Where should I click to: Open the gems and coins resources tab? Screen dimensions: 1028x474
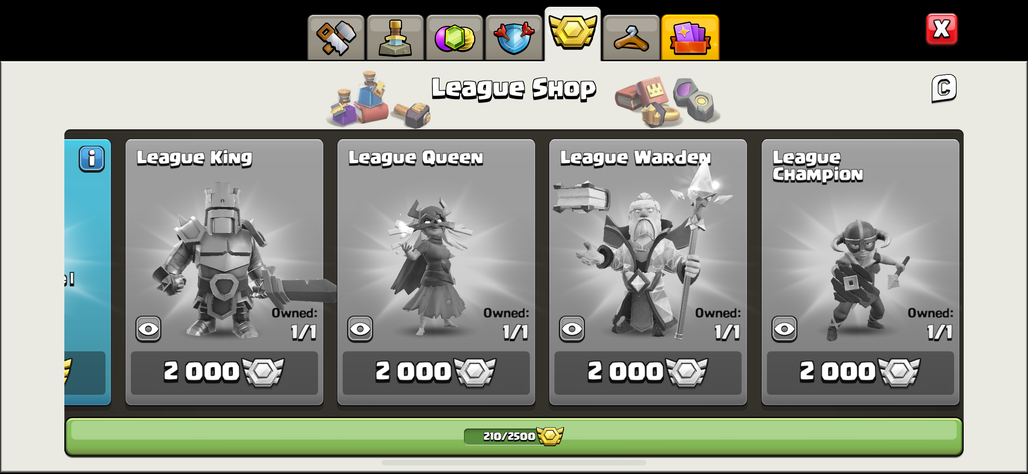tap(454, 37)
